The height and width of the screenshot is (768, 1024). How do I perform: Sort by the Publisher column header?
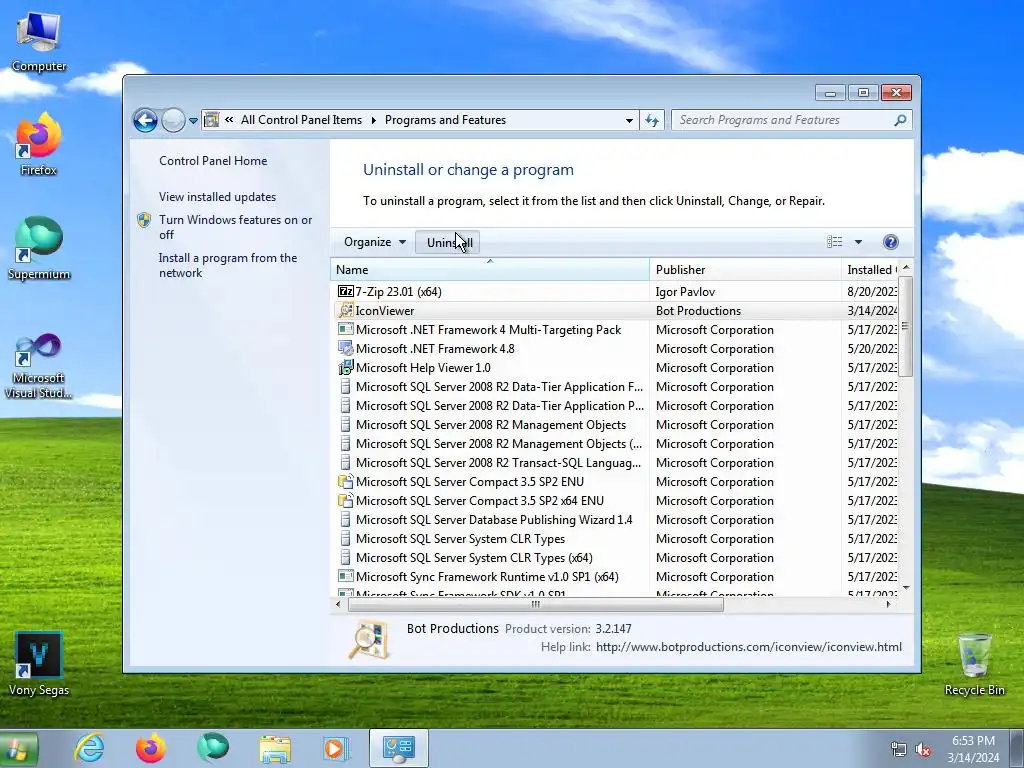(x=746, y=270)
